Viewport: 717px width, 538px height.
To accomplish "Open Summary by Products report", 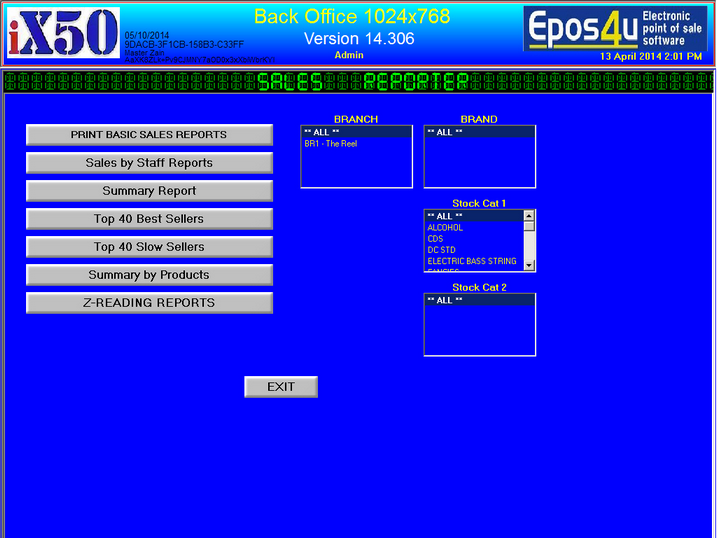I will point(149,275).
